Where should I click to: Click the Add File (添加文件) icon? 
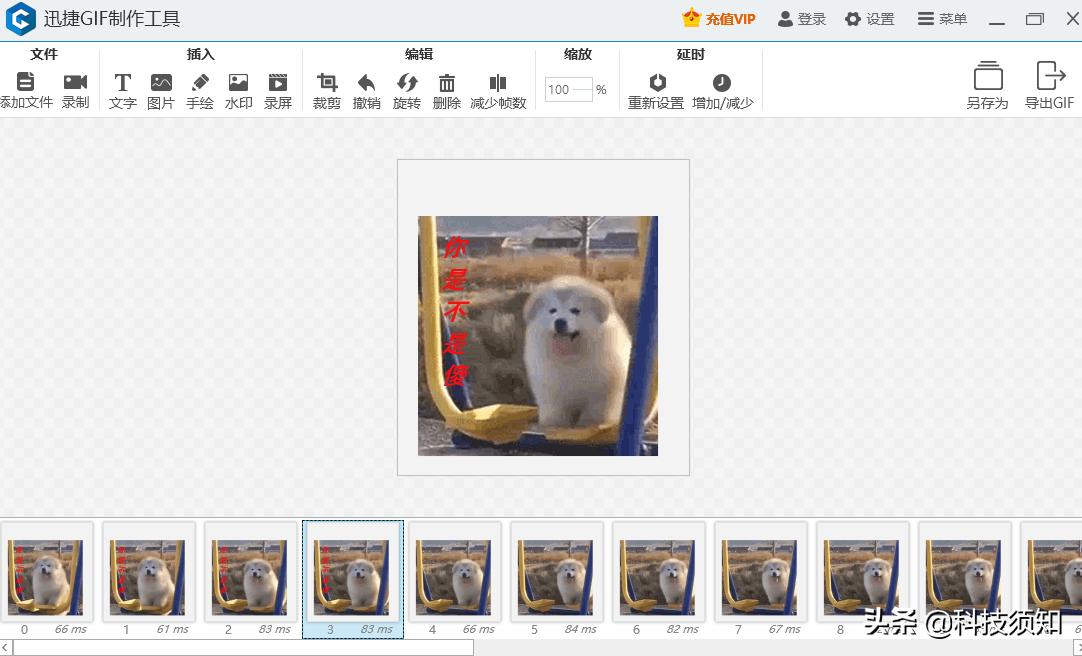tap(26, 83)
